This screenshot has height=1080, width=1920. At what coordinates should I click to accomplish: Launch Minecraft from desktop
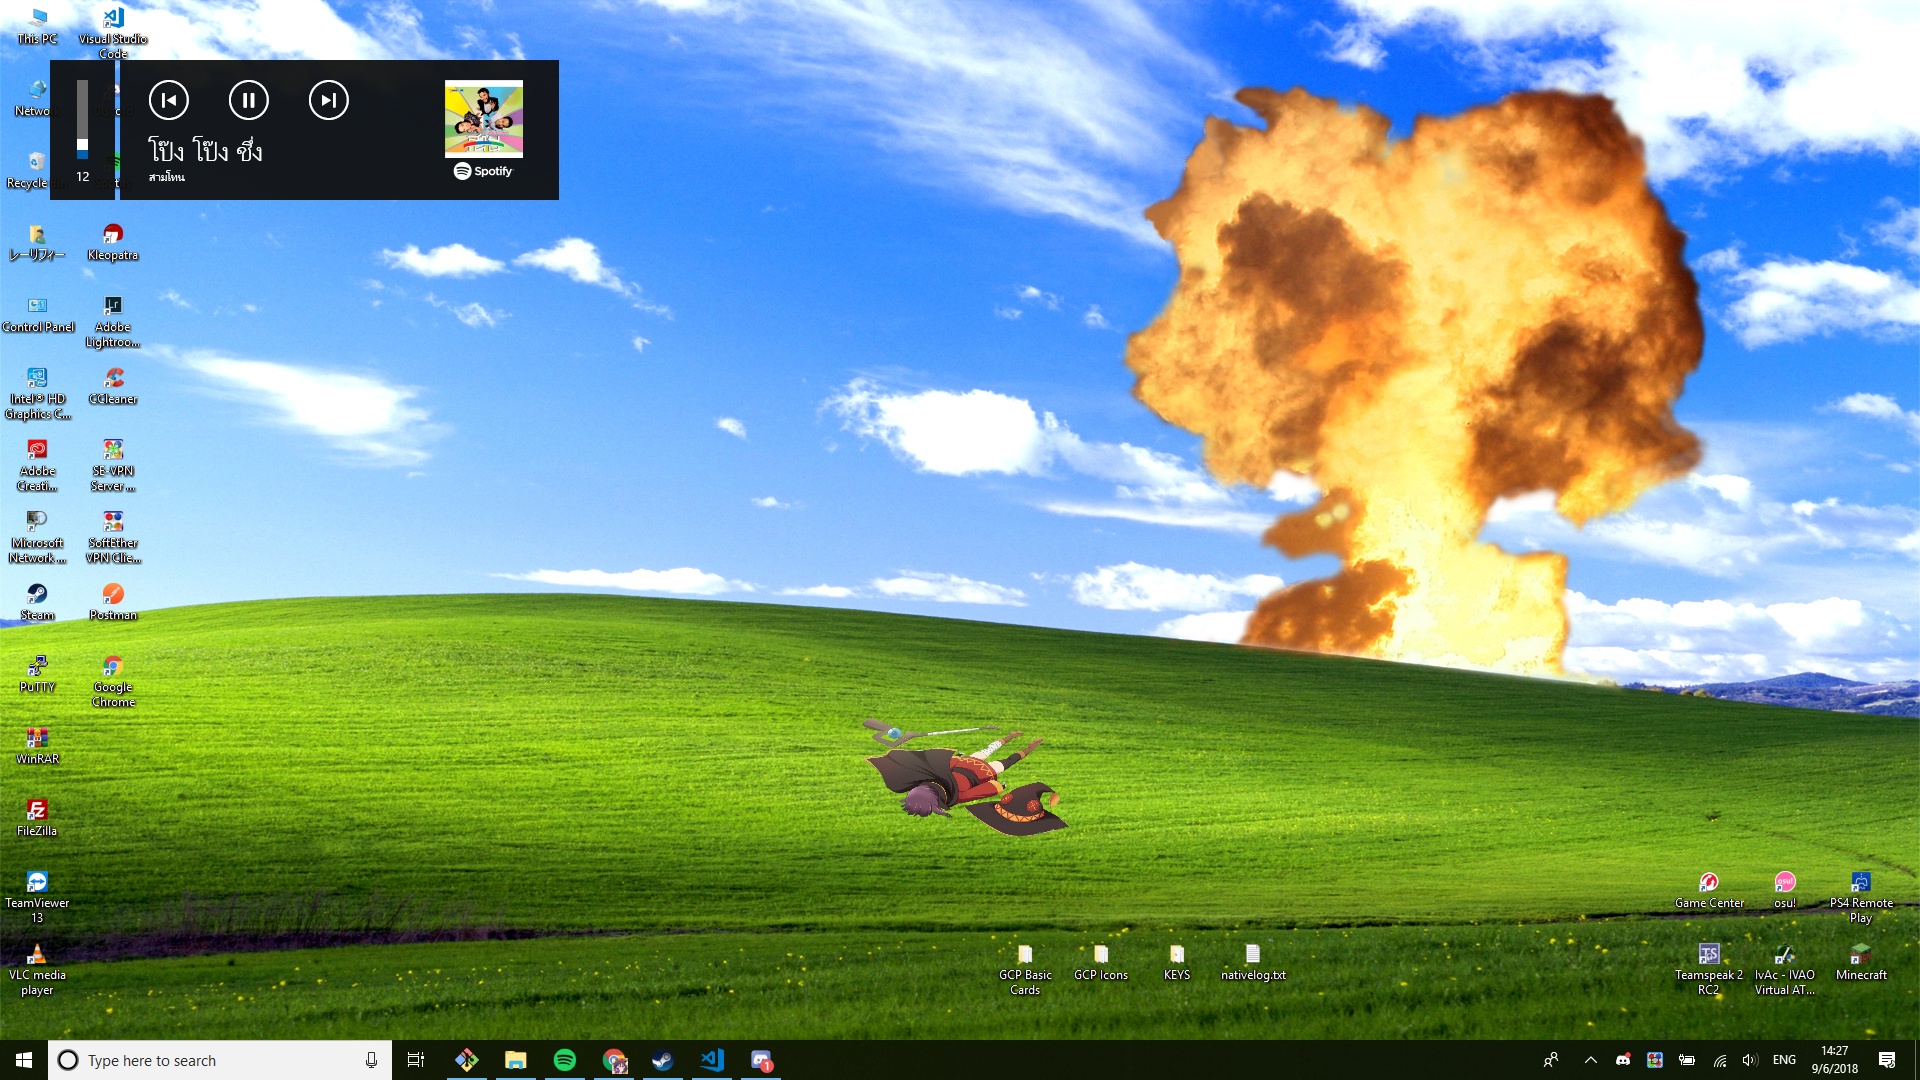click(1861, 961)
